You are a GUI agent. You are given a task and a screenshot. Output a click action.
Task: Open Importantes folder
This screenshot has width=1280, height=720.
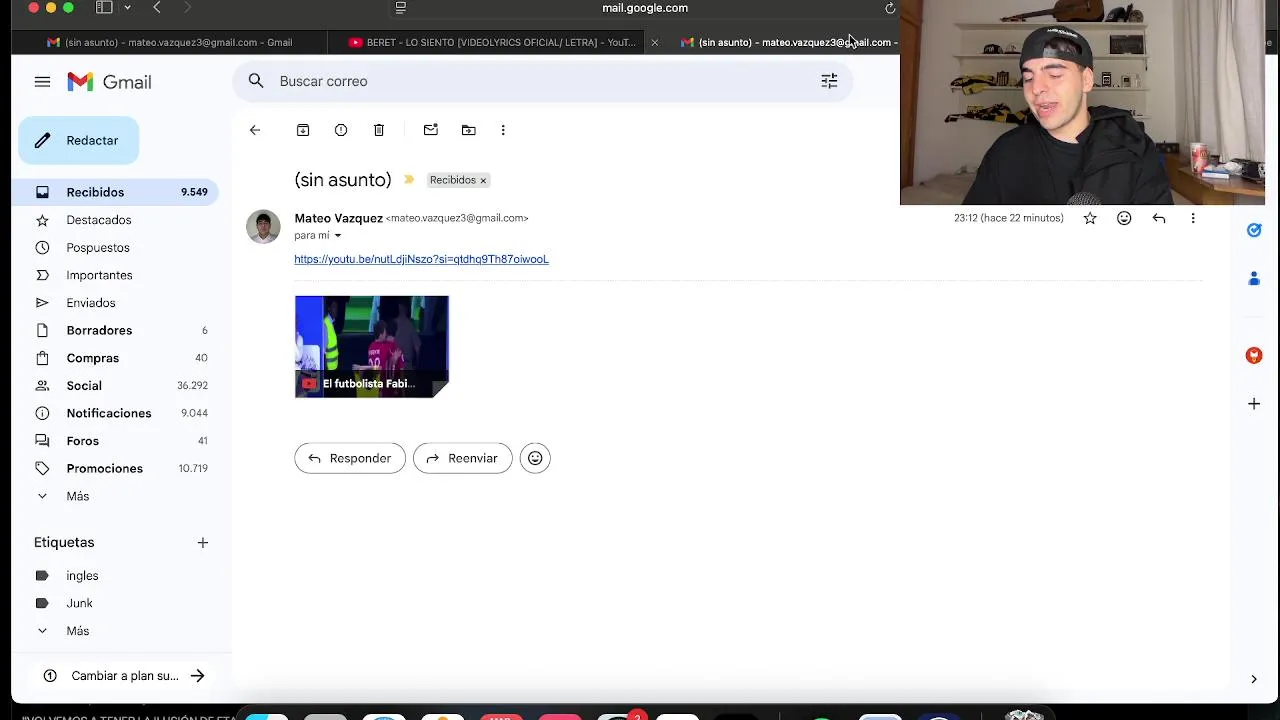click(116, 275)
